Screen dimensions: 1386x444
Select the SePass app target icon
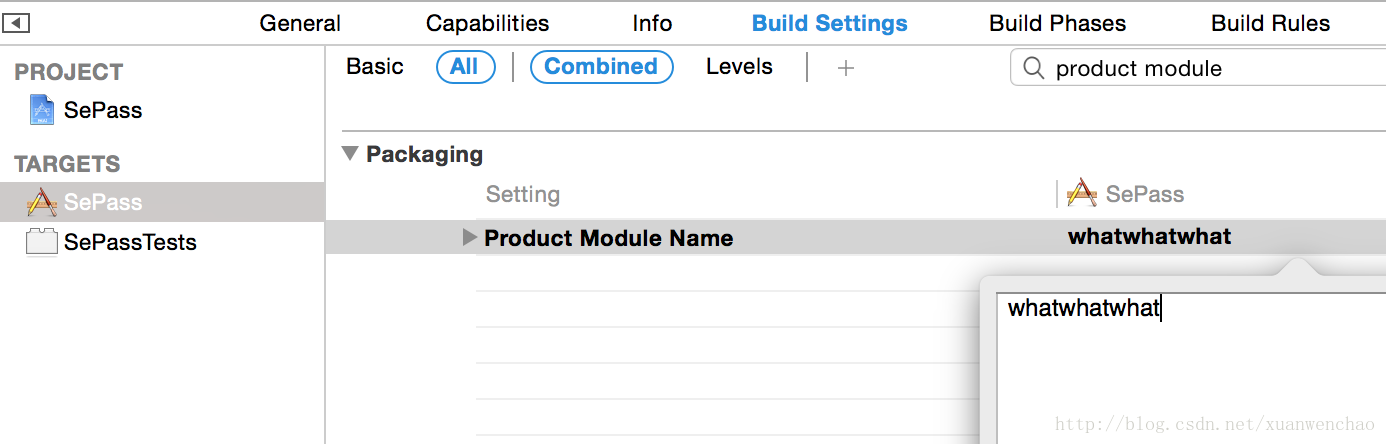tap(42, 202)
